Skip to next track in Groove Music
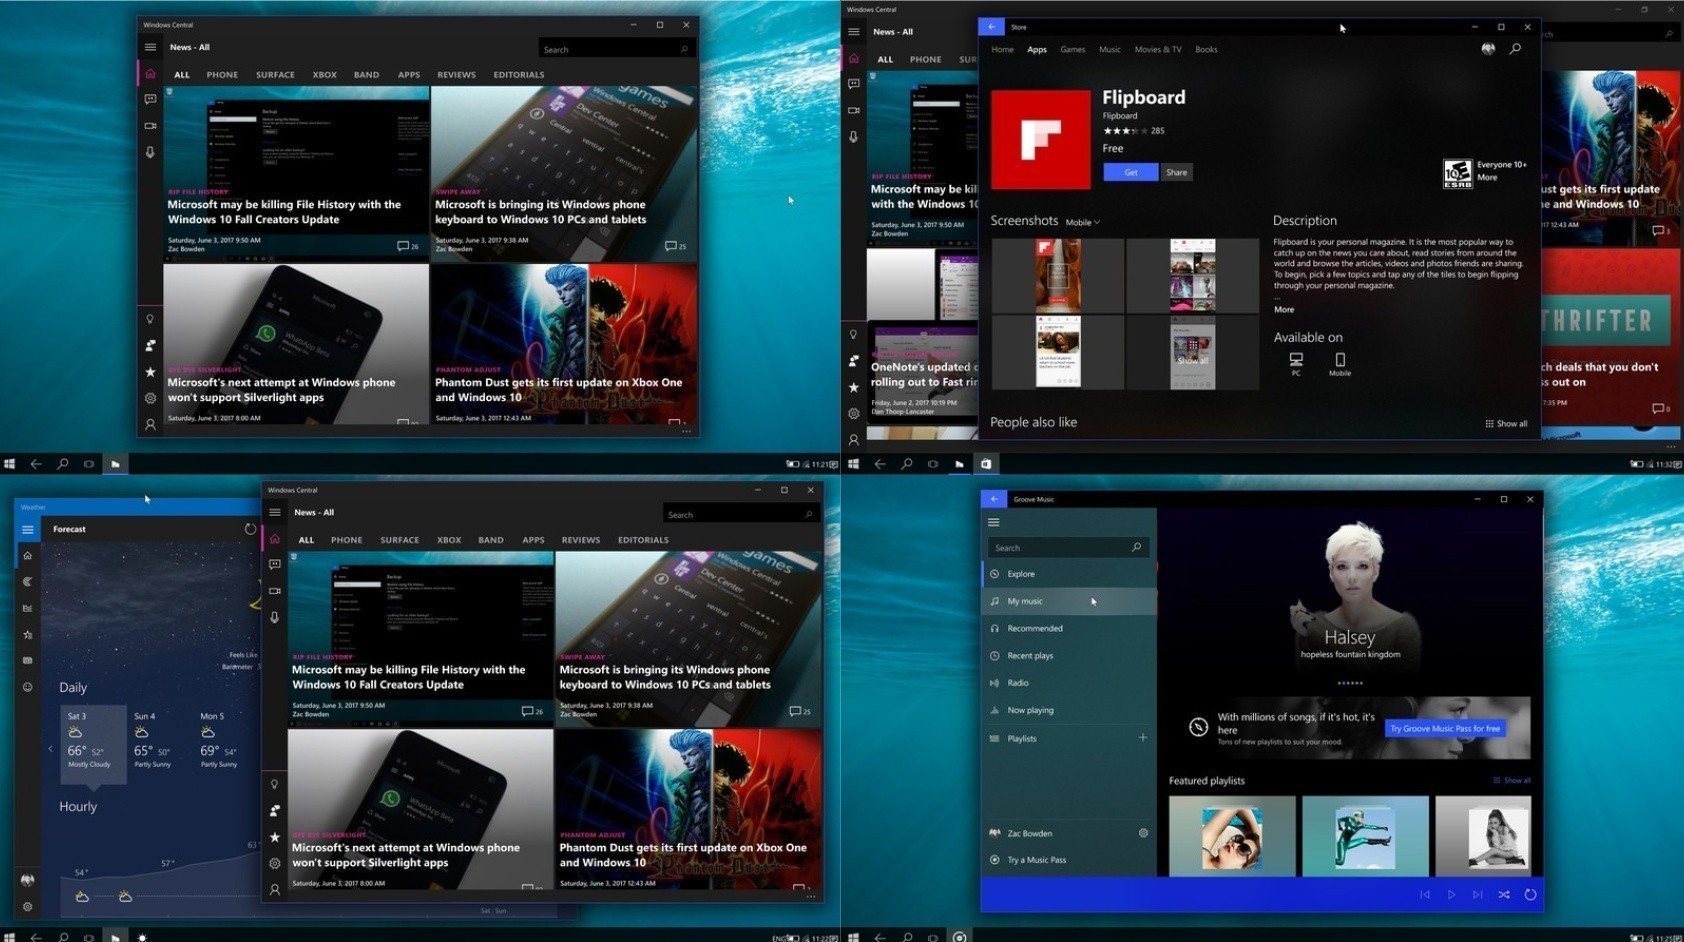The image size is (1684, 942). pyautogui.click(x=1478, y=895)
